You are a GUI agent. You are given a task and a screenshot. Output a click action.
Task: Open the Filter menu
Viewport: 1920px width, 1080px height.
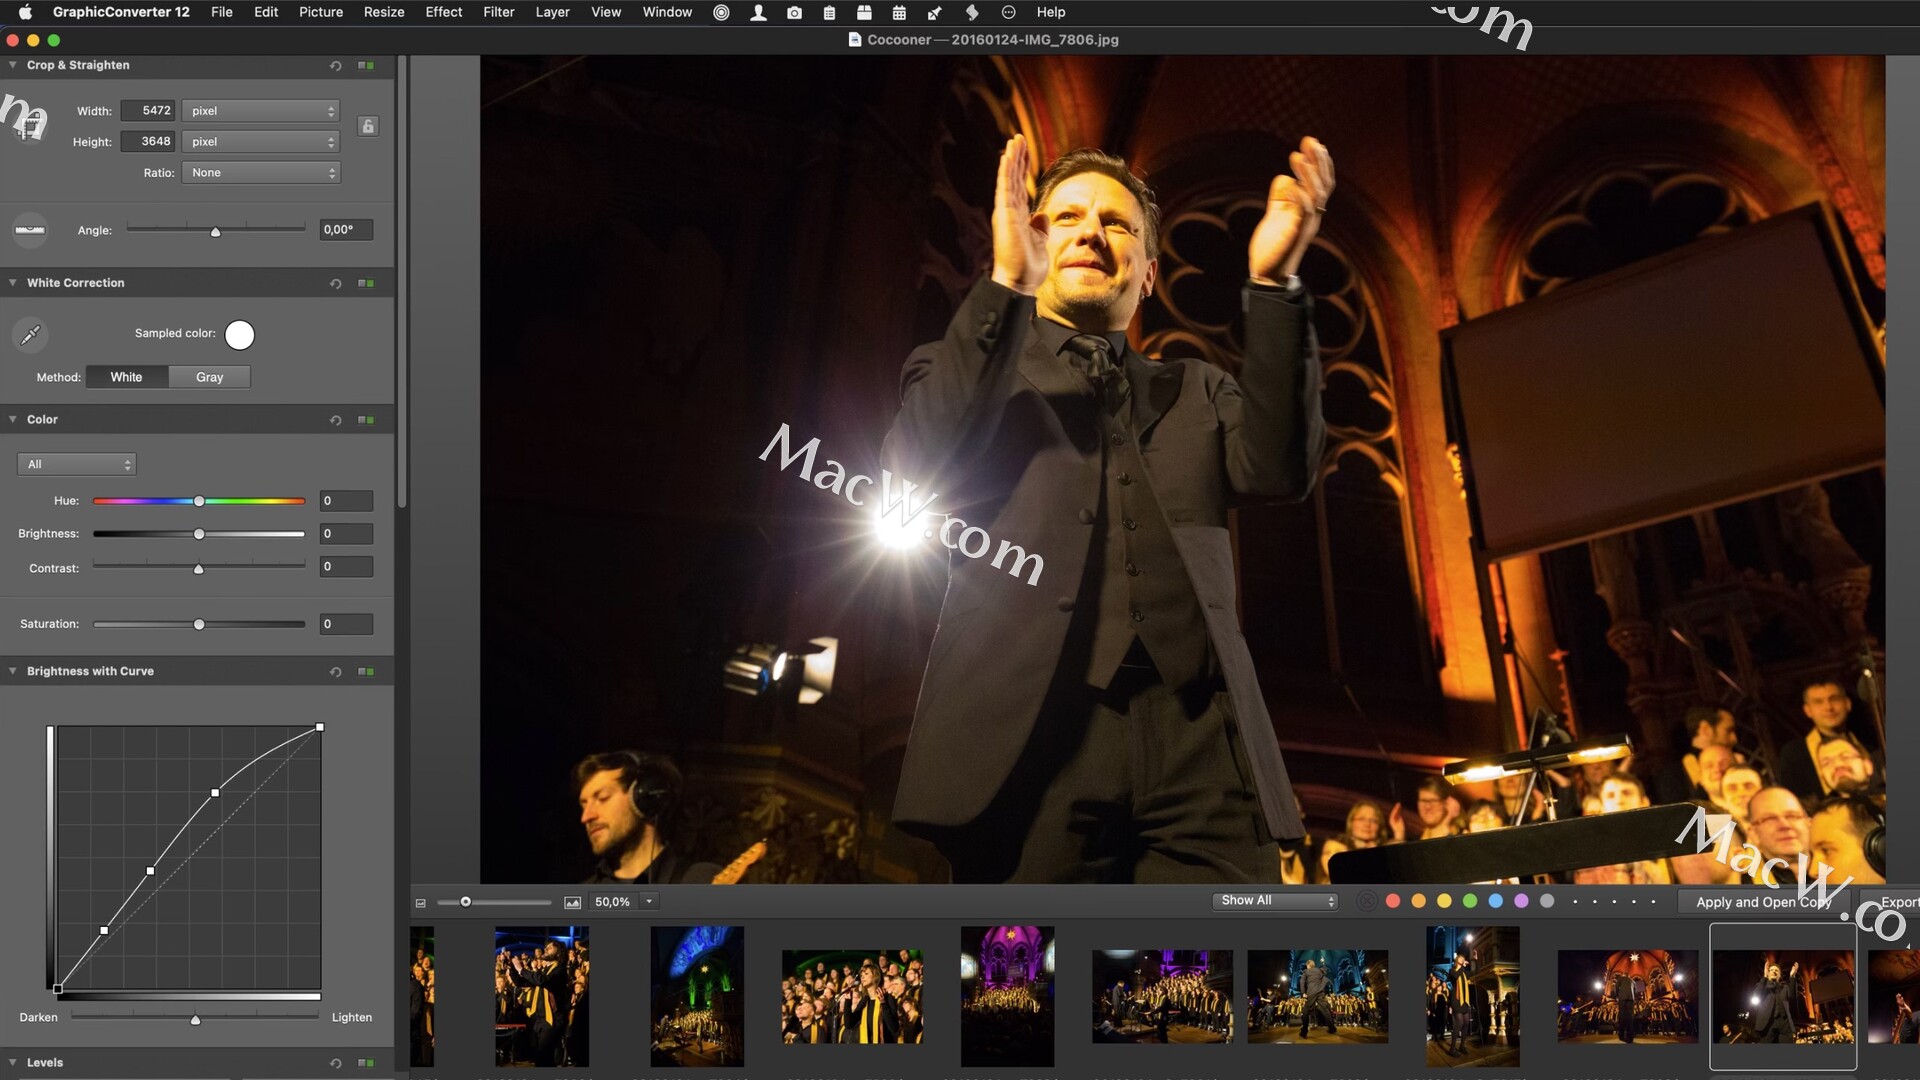(498, 12)
